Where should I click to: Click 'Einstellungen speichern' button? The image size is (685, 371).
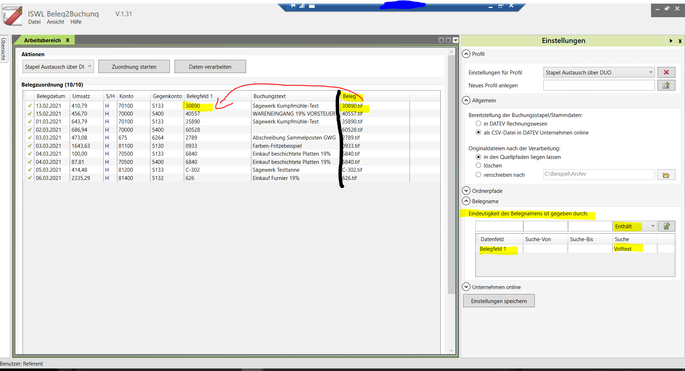[x=498, y=301]
